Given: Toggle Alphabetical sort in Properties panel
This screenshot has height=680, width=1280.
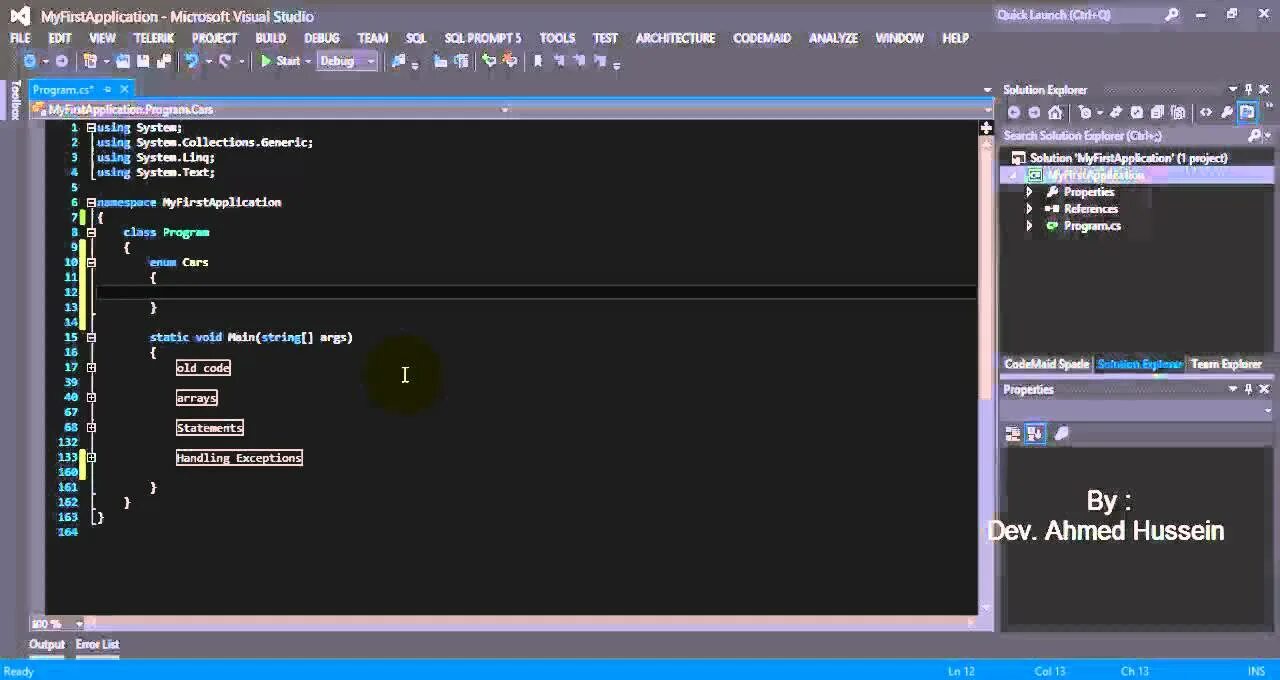Looking at the screenshot, I should pos(1035,434).
